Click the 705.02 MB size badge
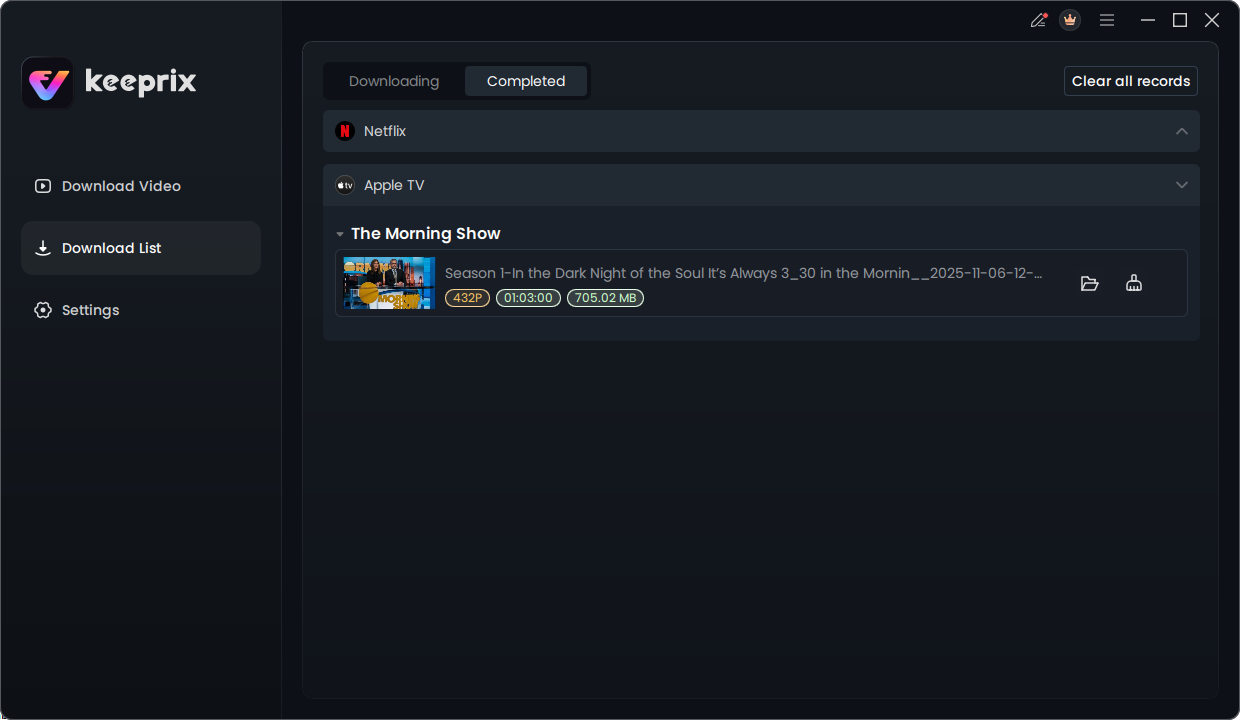1240x720 pixels. (x=605, y=297)
